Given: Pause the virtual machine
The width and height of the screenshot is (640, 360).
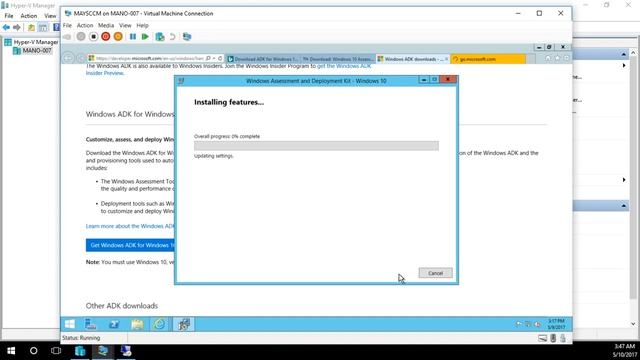Looking at the screenshot, I should click(133, 37).
